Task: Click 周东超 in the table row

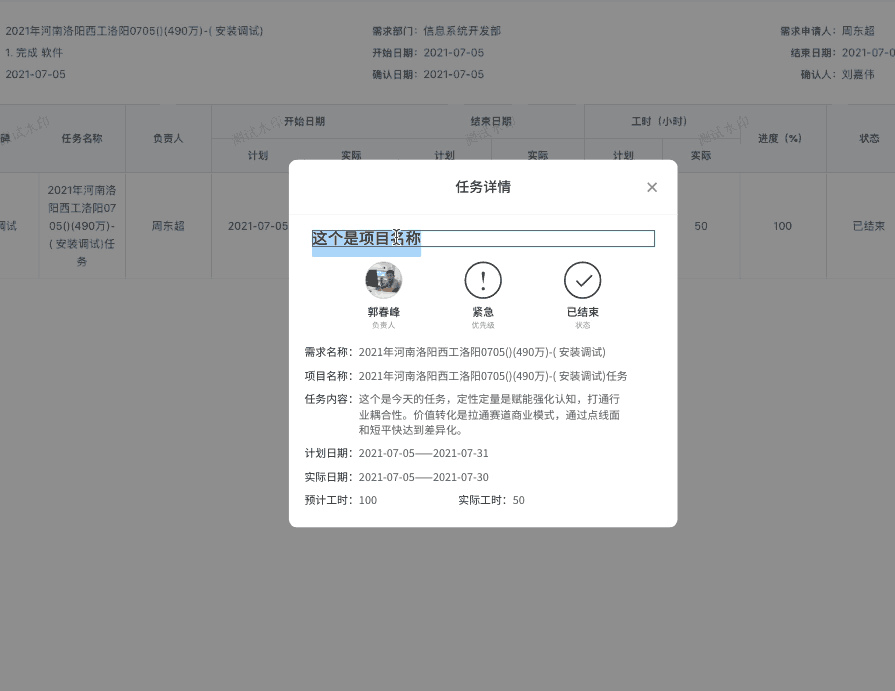Action: pyautogui.click(x=168, y=226)
